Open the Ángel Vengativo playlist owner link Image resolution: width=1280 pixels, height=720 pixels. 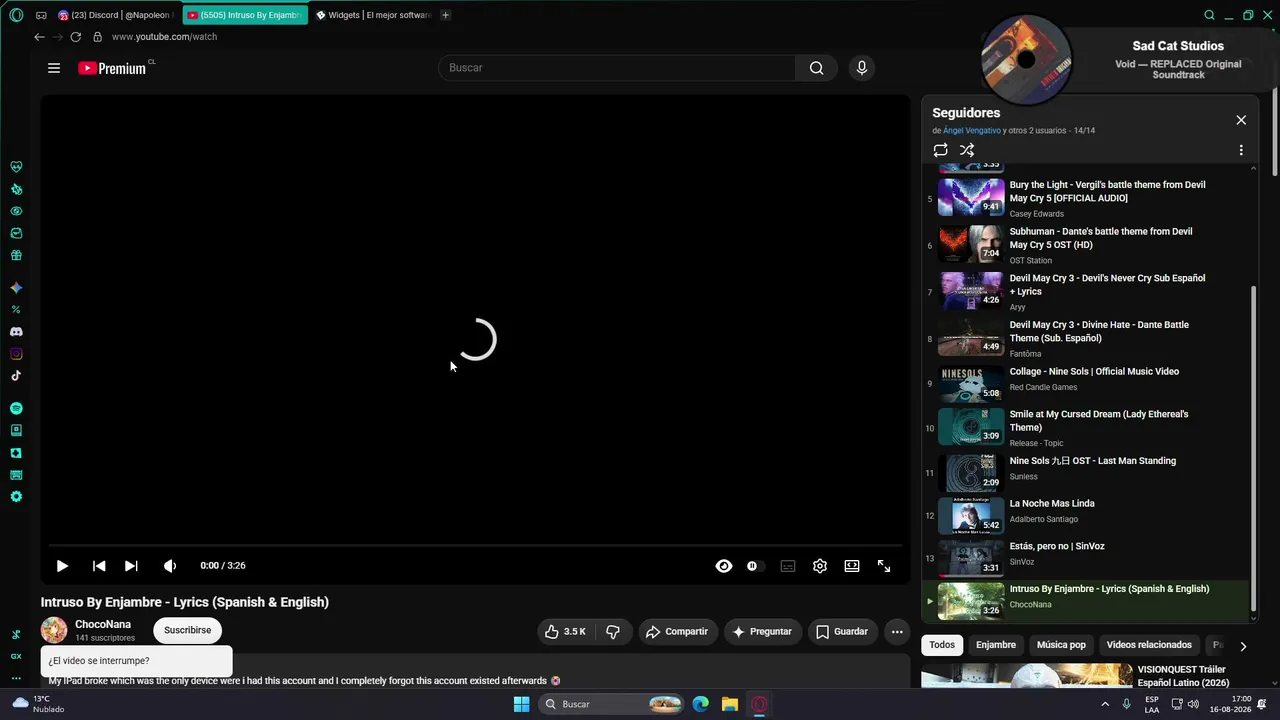[972, 131]
